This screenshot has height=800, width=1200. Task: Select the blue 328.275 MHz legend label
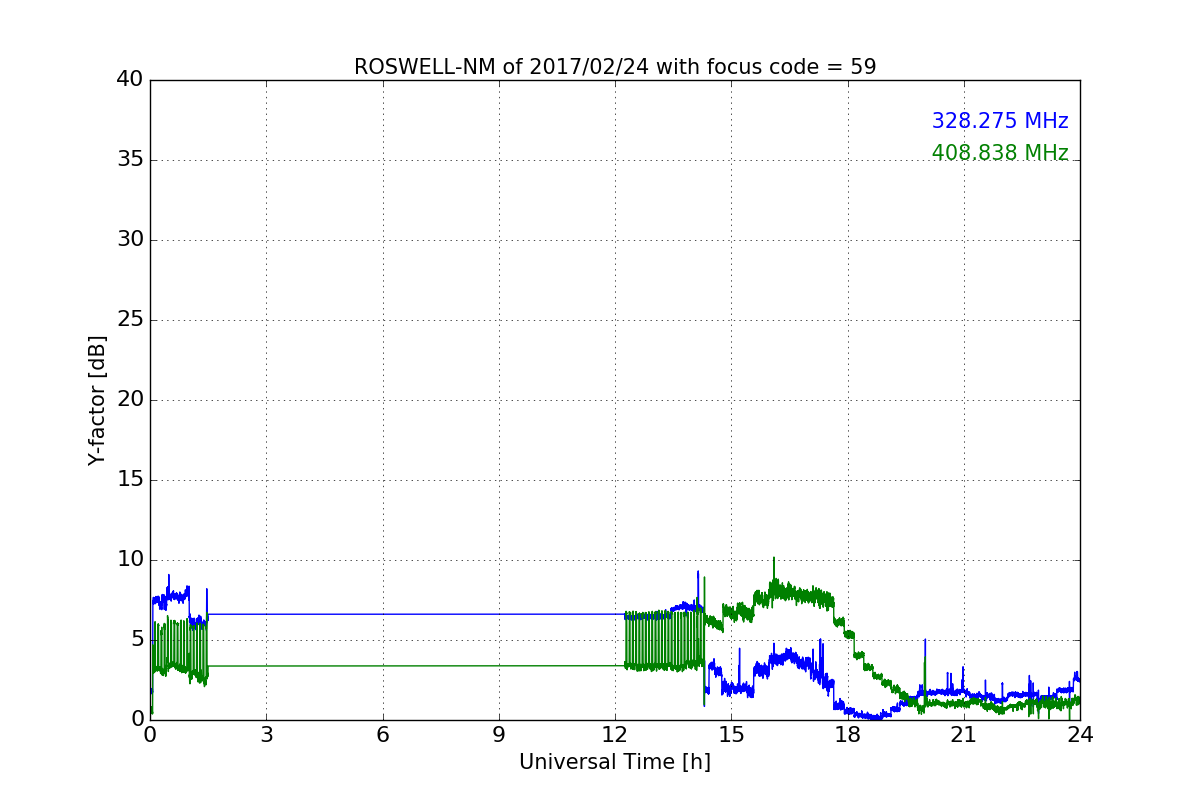[1000, 121]
